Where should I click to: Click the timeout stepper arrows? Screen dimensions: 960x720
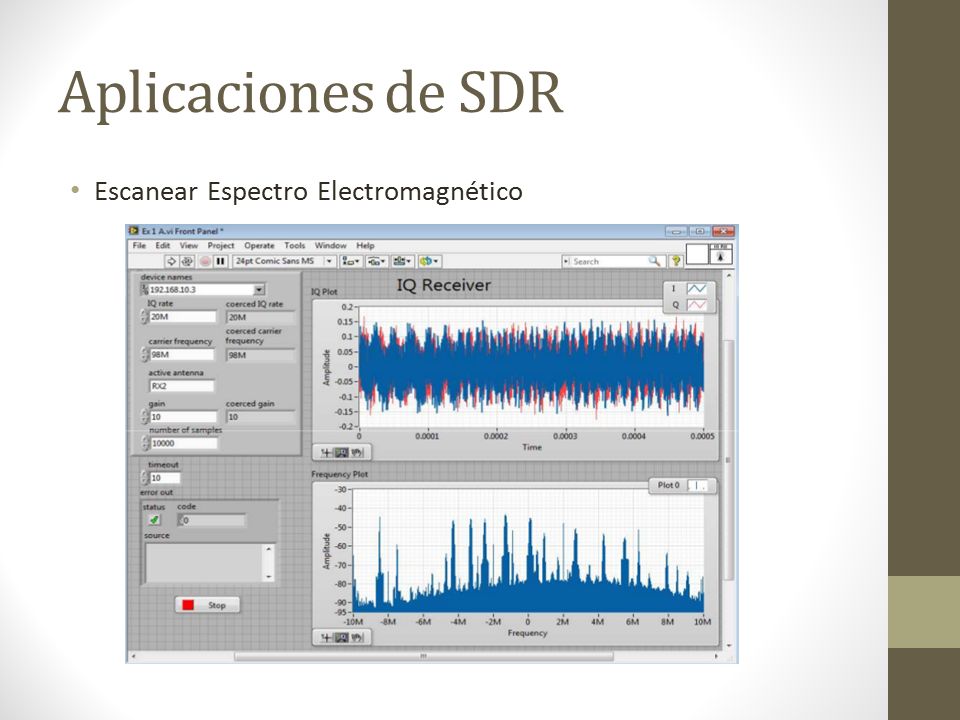pos(144,478)
